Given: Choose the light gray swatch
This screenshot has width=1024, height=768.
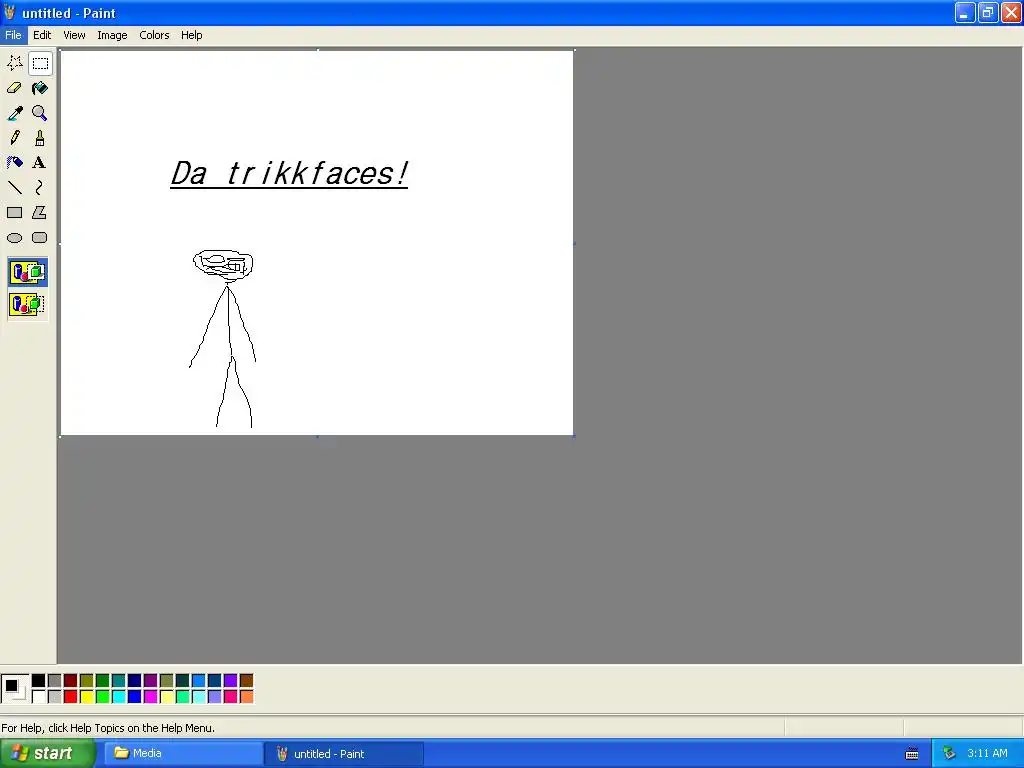Looking at the screenshot, I should pyautogui.click(x=54, y=697).
